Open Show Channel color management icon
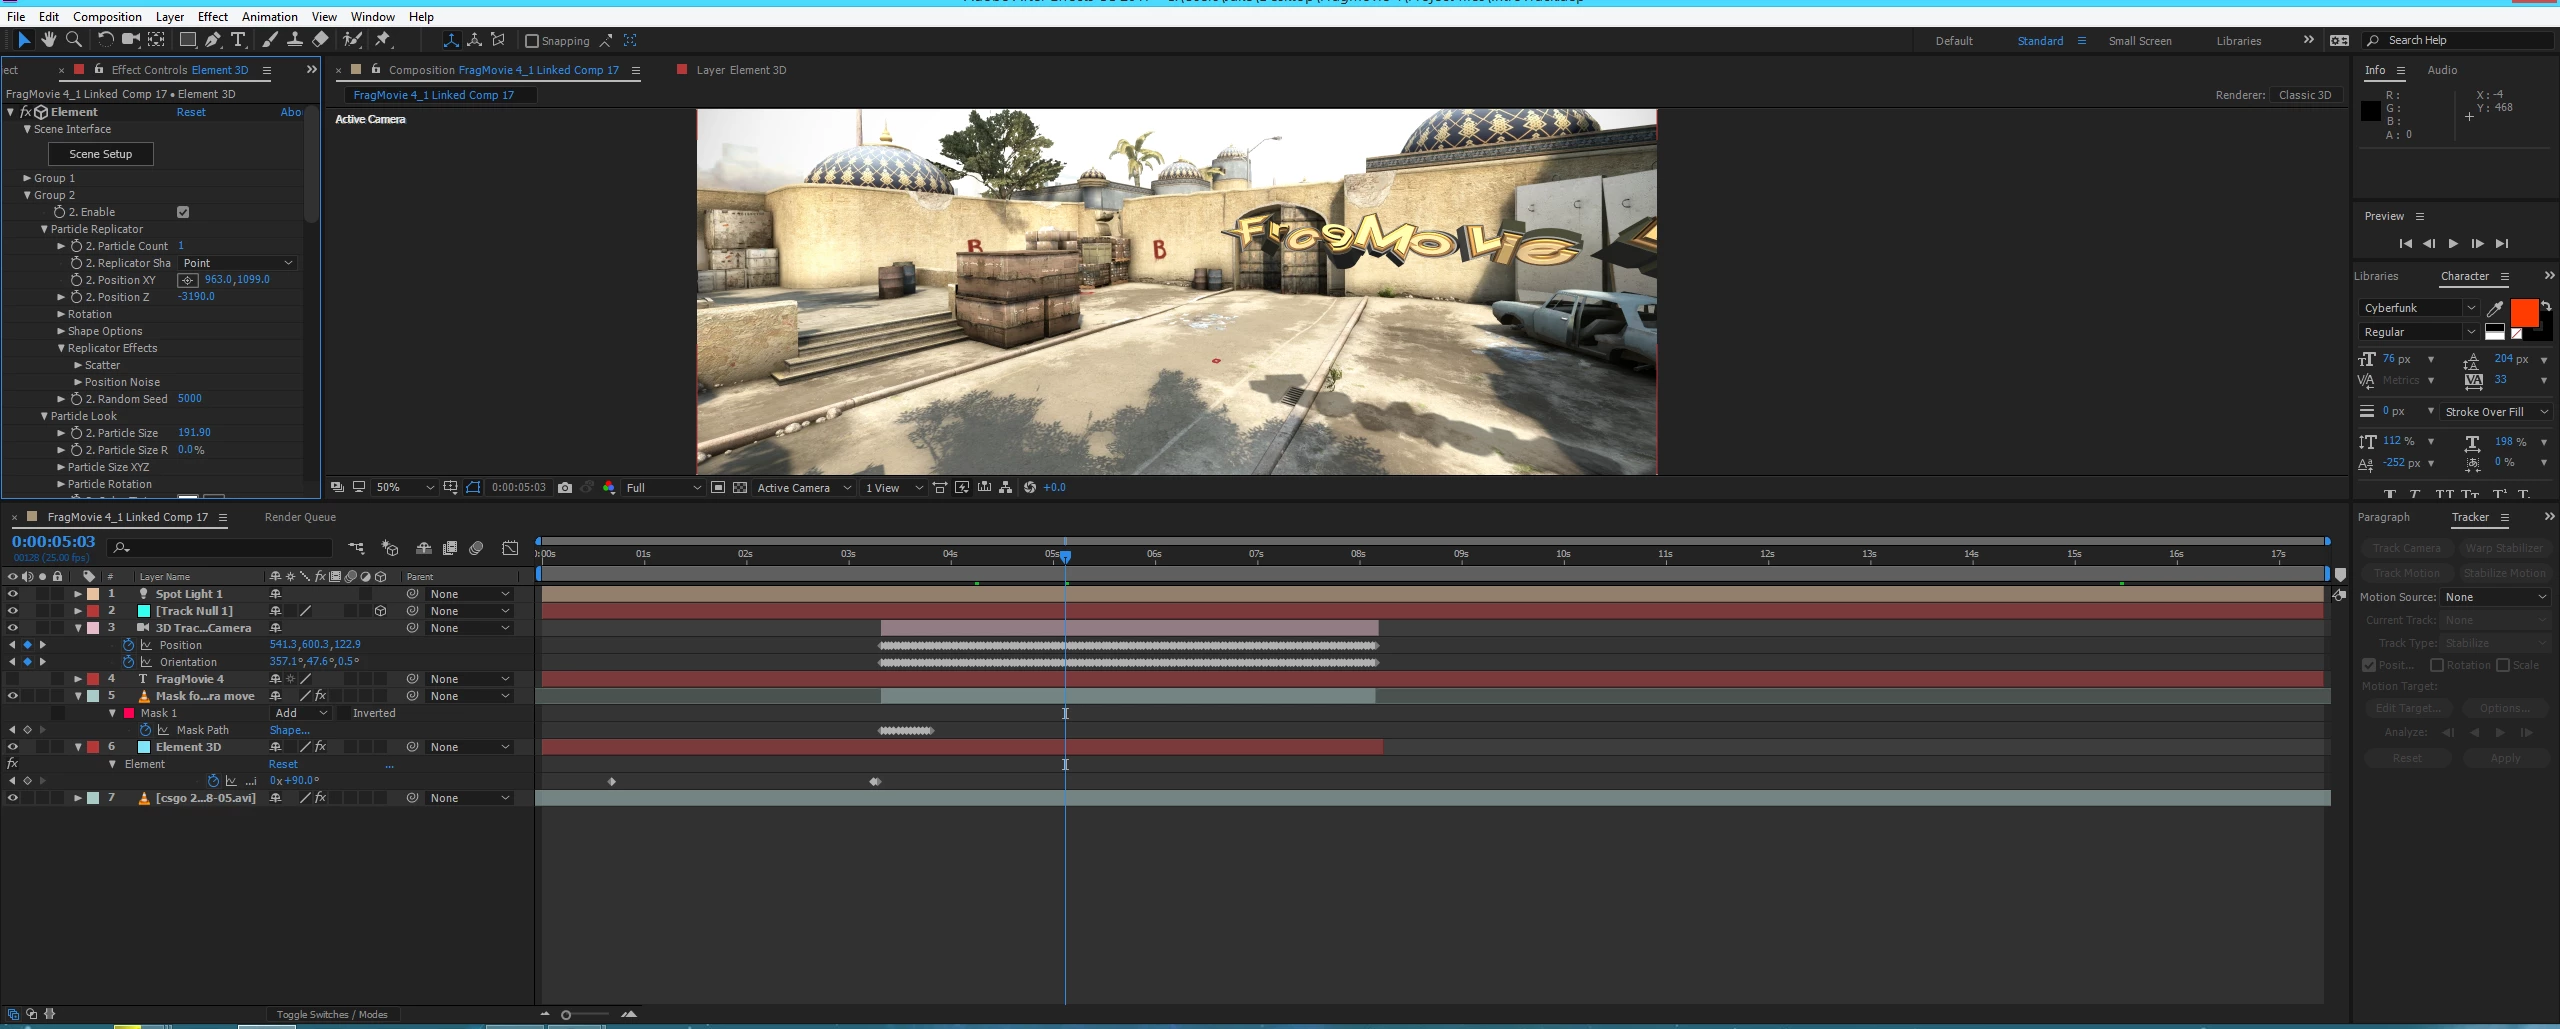This screenshot has width=2560, height=1029. pyautogui.click(x=609, y=488)
